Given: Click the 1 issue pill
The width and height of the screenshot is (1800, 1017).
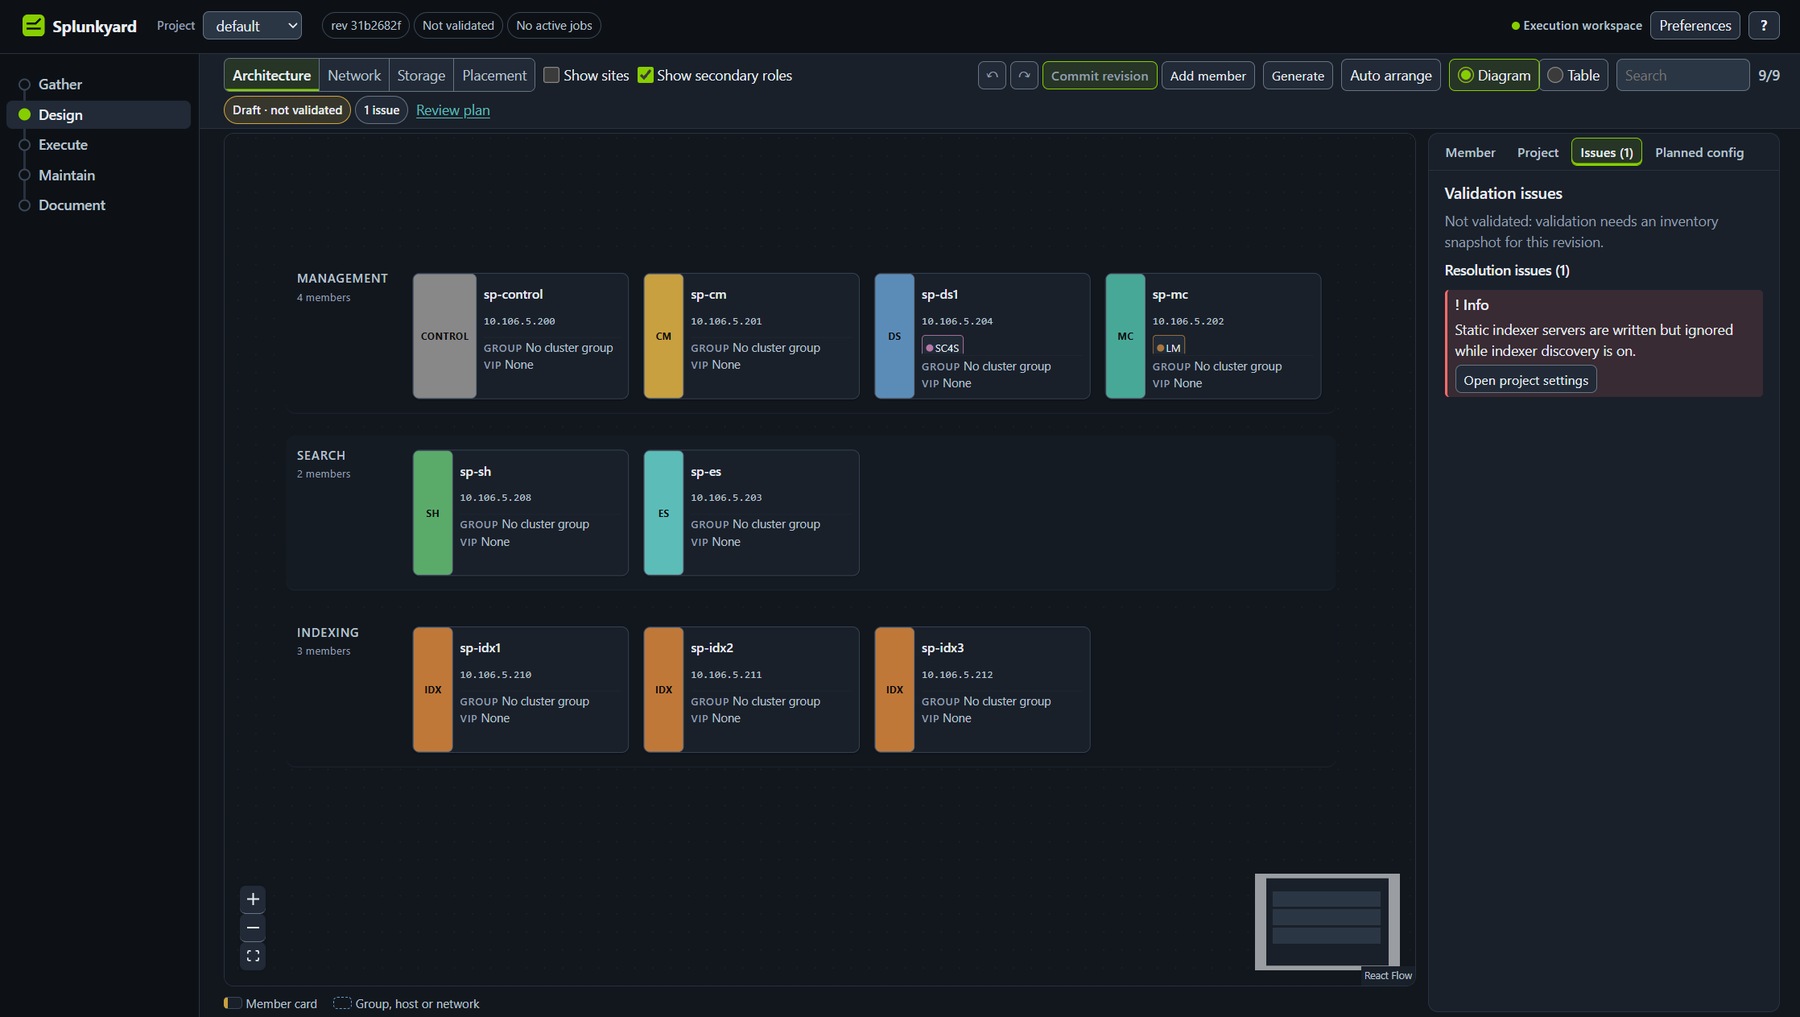Looking at the screenshot, I should pos(382,110).
